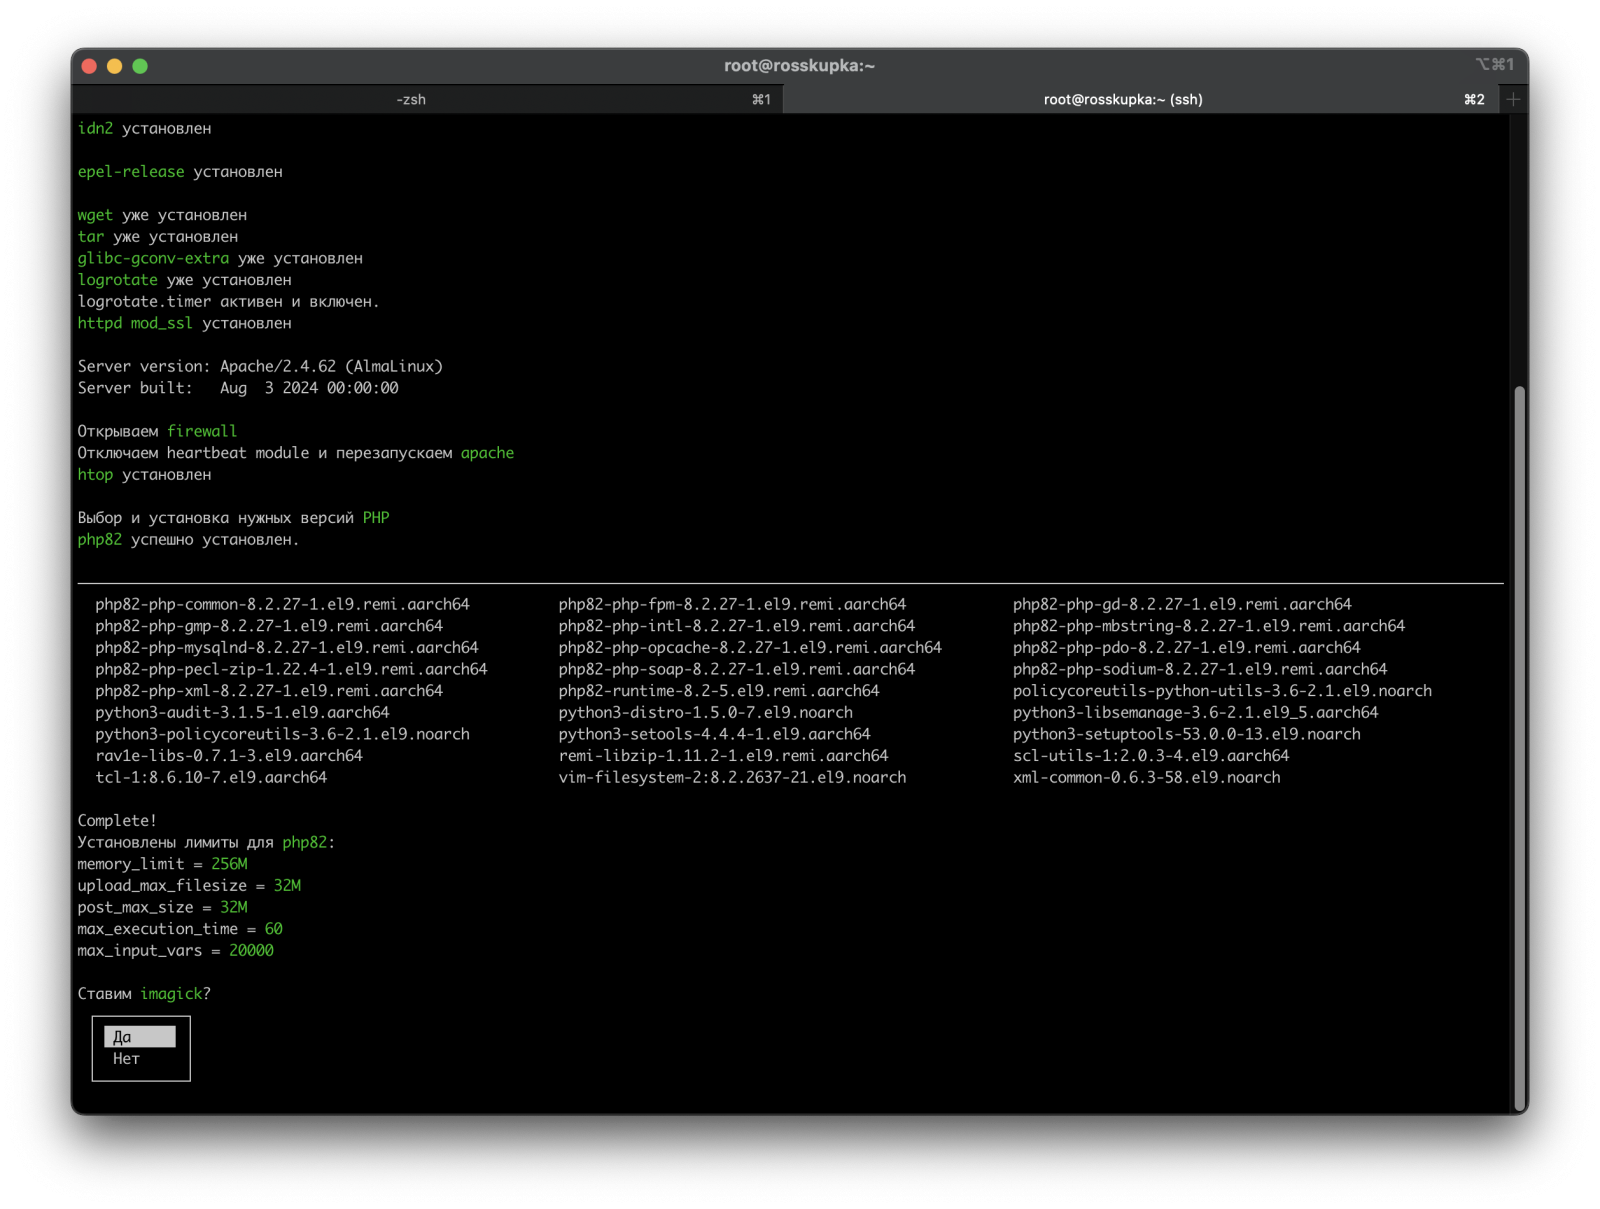Click the green 'epel-release' text
The height and width of the screenshot is (1209, 1600).
pos(131,172)
